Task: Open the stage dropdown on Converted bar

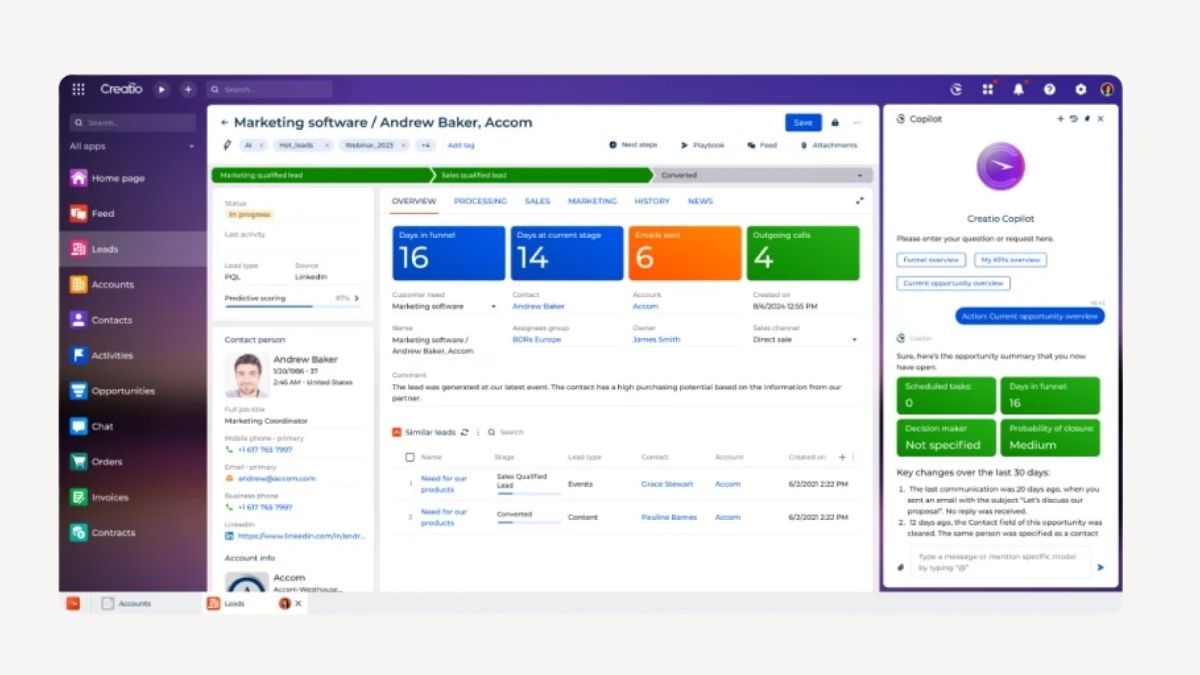Action: 859,175
